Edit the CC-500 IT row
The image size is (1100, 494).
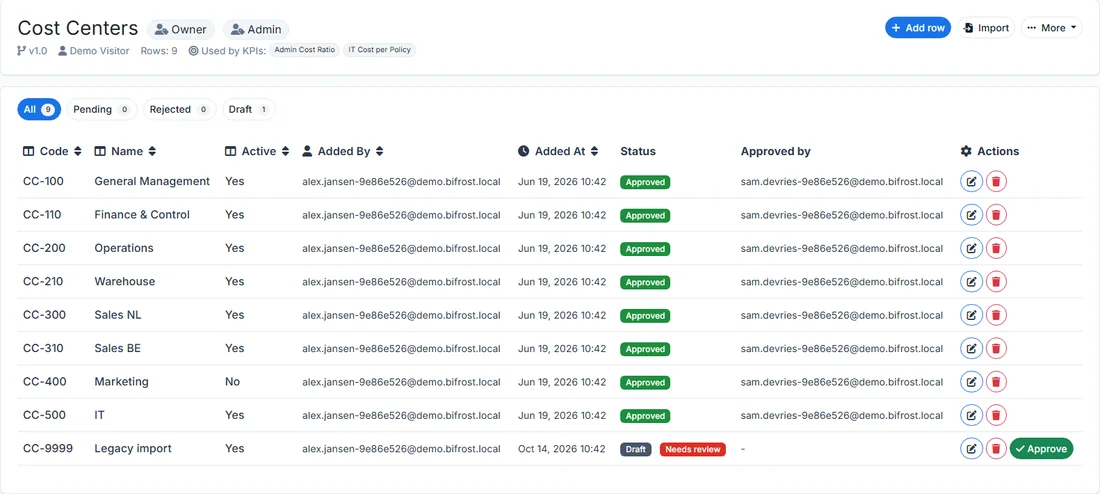point(971,415)
